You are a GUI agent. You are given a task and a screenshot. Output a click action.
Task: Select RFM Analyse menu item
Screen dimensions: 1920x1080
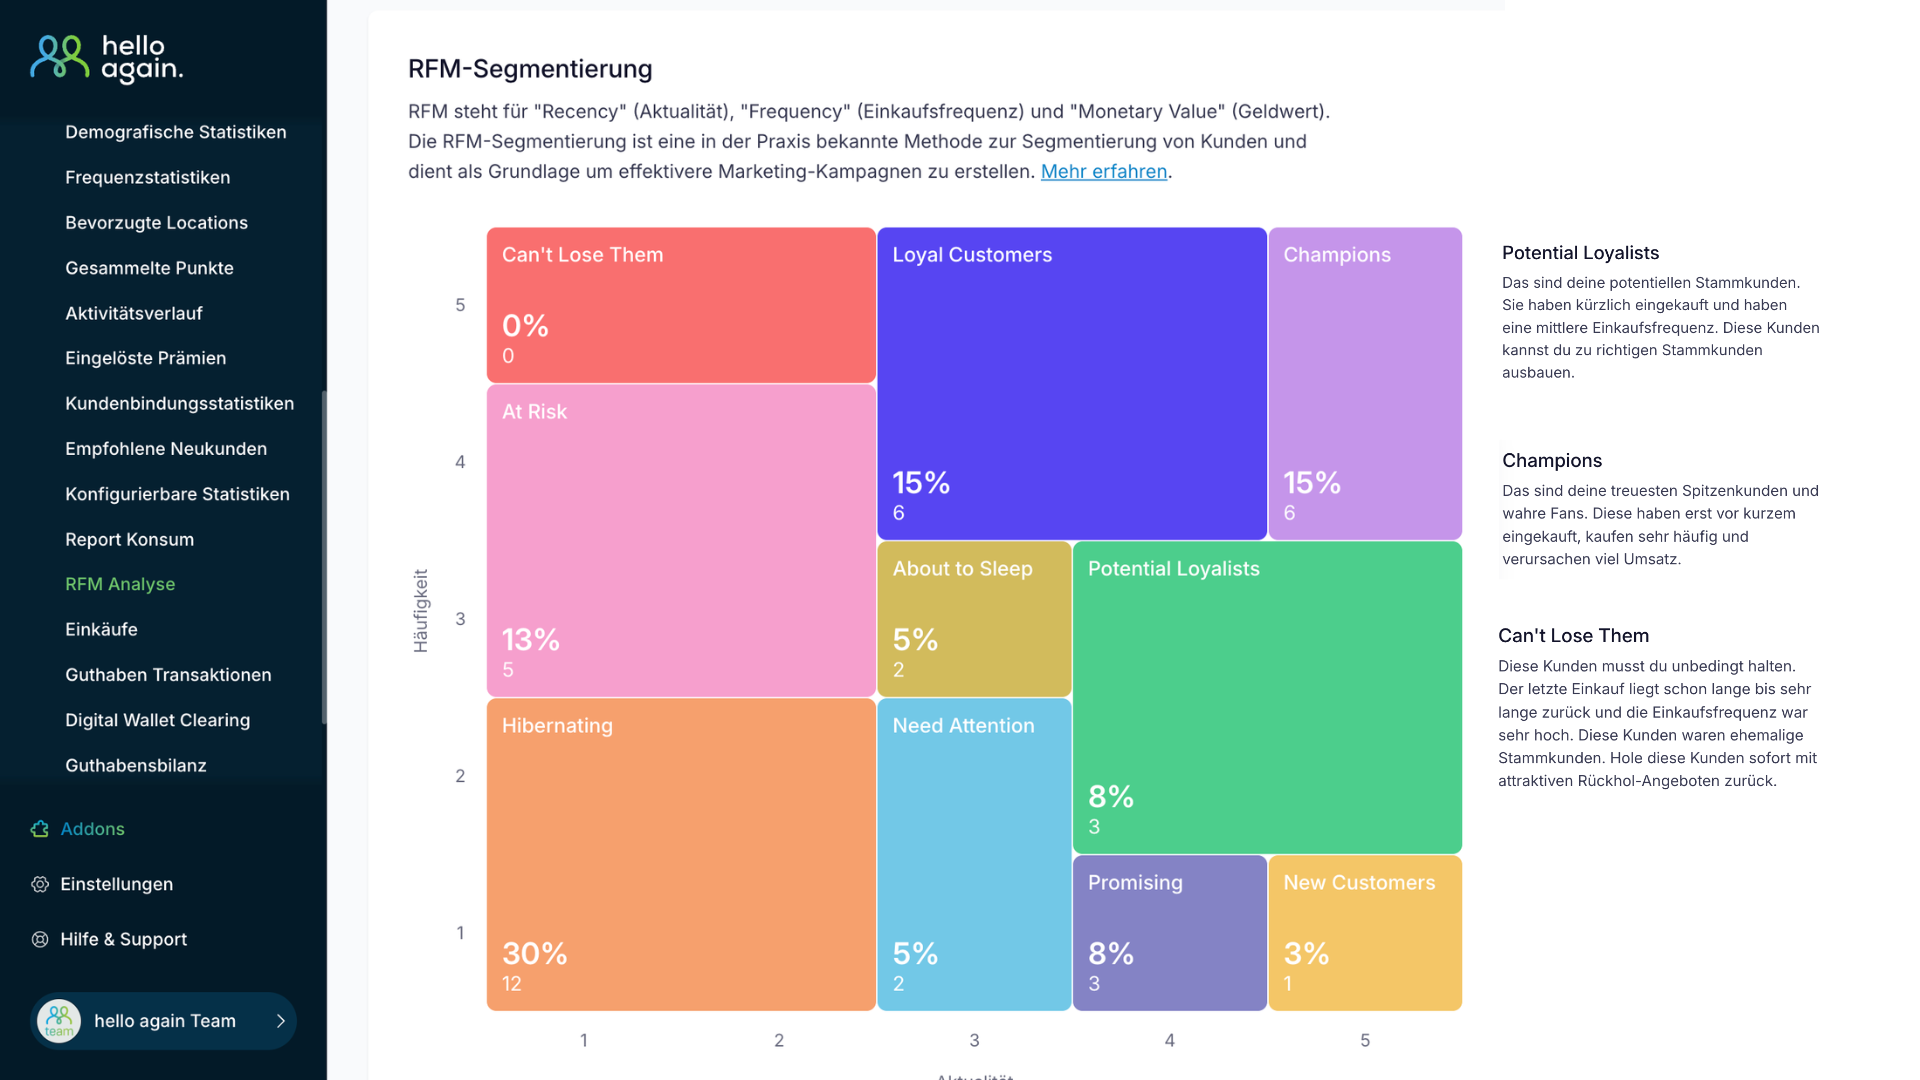(x=120, y=584)
